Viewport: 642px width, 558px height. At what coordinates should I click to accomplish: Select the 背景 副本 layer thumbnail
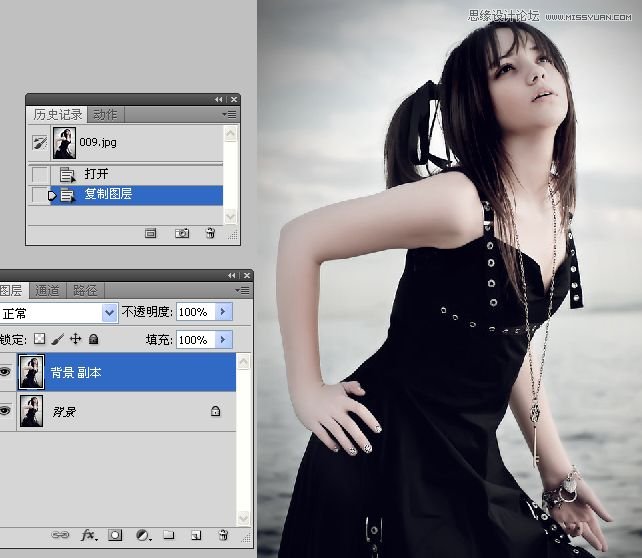coord(32,372)
